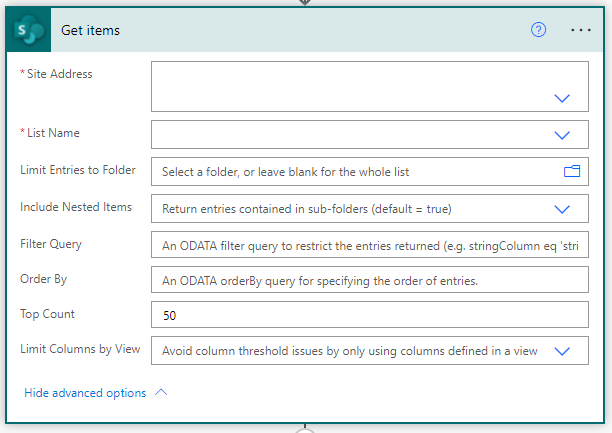The height and width of the screenshot is (433, 612).
Task: Click into the List Name field
Action: (x=370, y=135)
